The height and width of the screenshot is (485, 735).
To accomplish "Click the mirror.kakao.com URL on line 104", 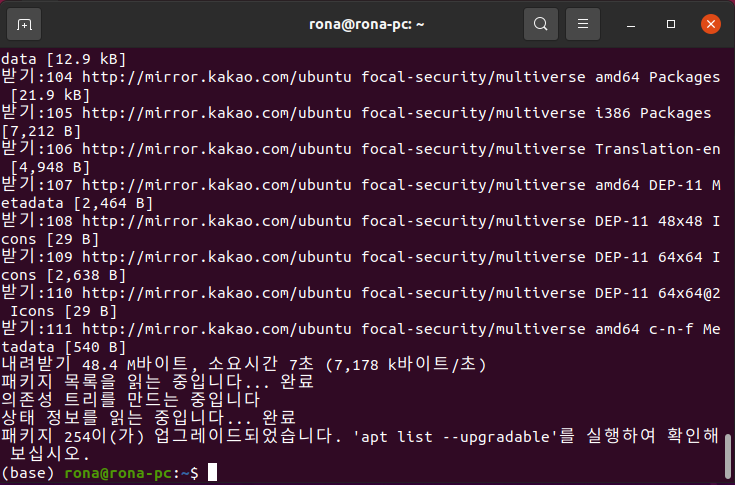I will pyautogui.click(x=217, y=77).
